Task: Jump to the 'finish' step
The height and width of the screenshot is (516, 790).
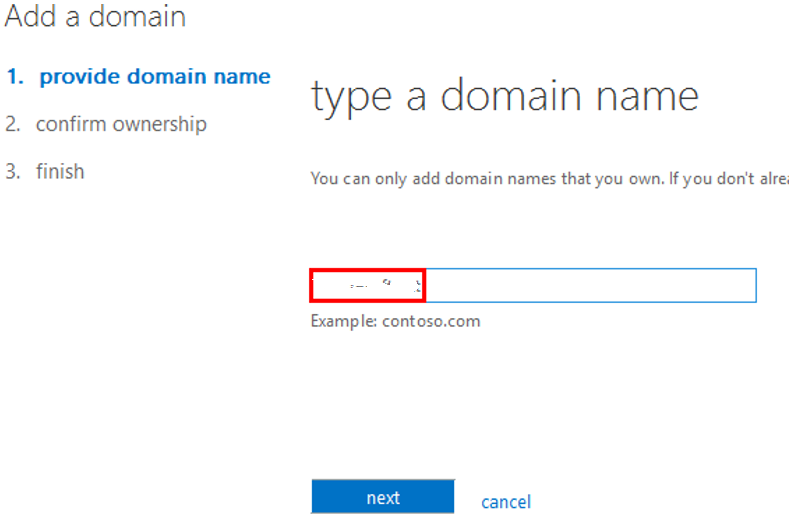Action: (60, 172)
